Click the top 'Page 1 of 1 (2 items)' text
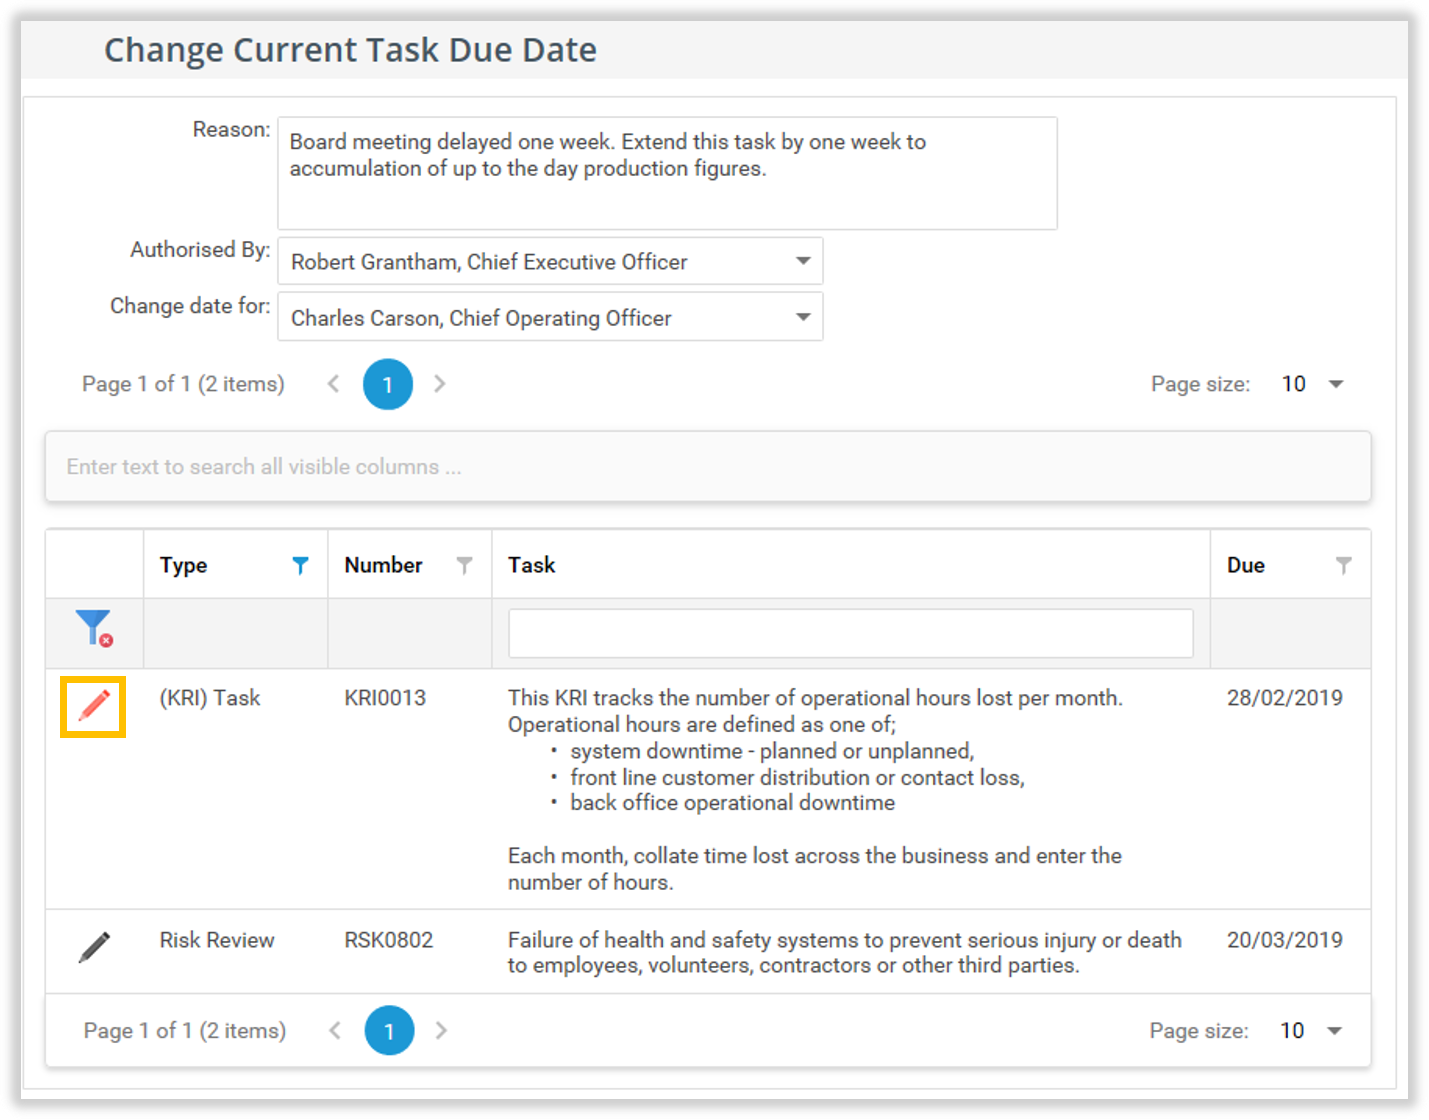 pyautogui.click(x=183, y=384)
